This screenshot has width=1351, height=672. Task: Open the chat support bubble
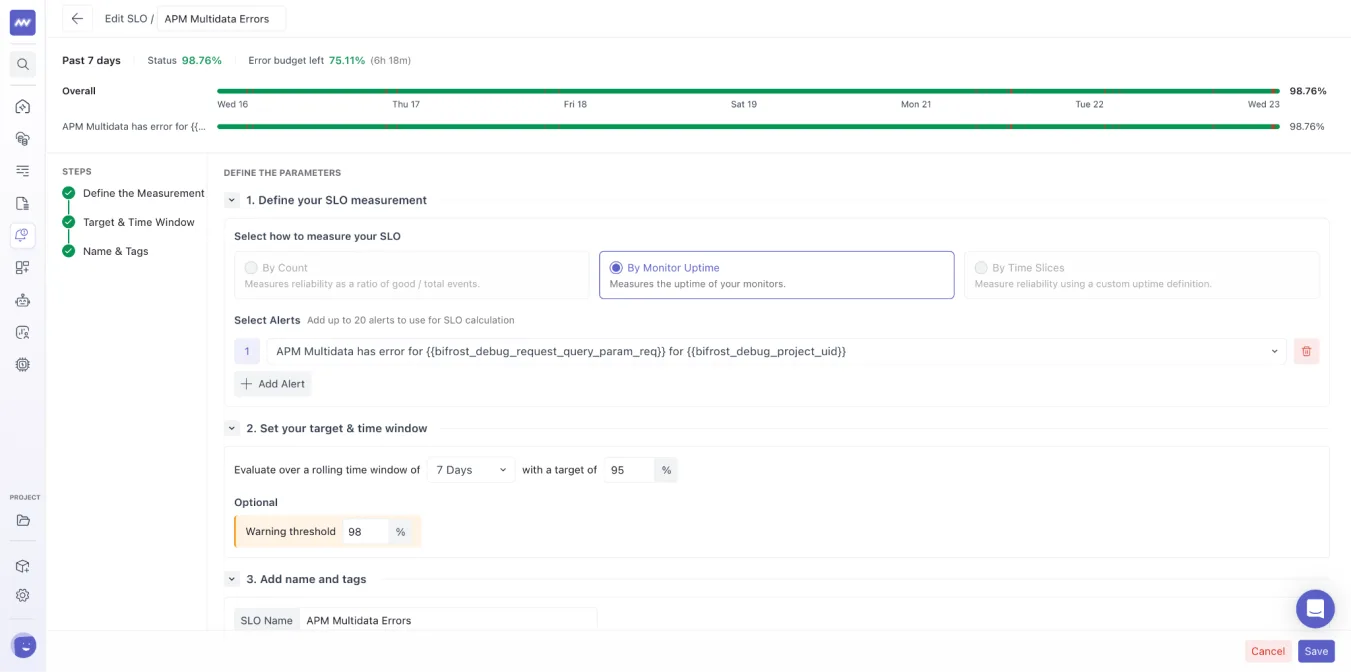(1315, 608)
